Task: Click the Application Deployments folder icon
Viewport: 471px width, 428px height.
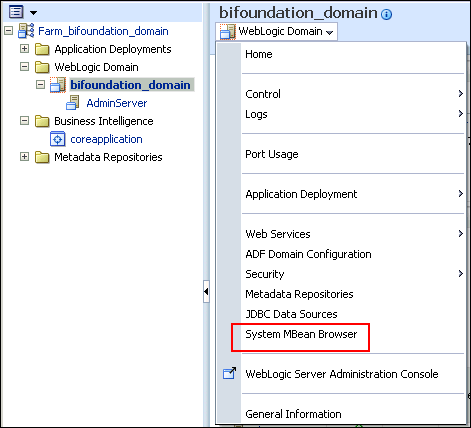Action: click(42, 49)
